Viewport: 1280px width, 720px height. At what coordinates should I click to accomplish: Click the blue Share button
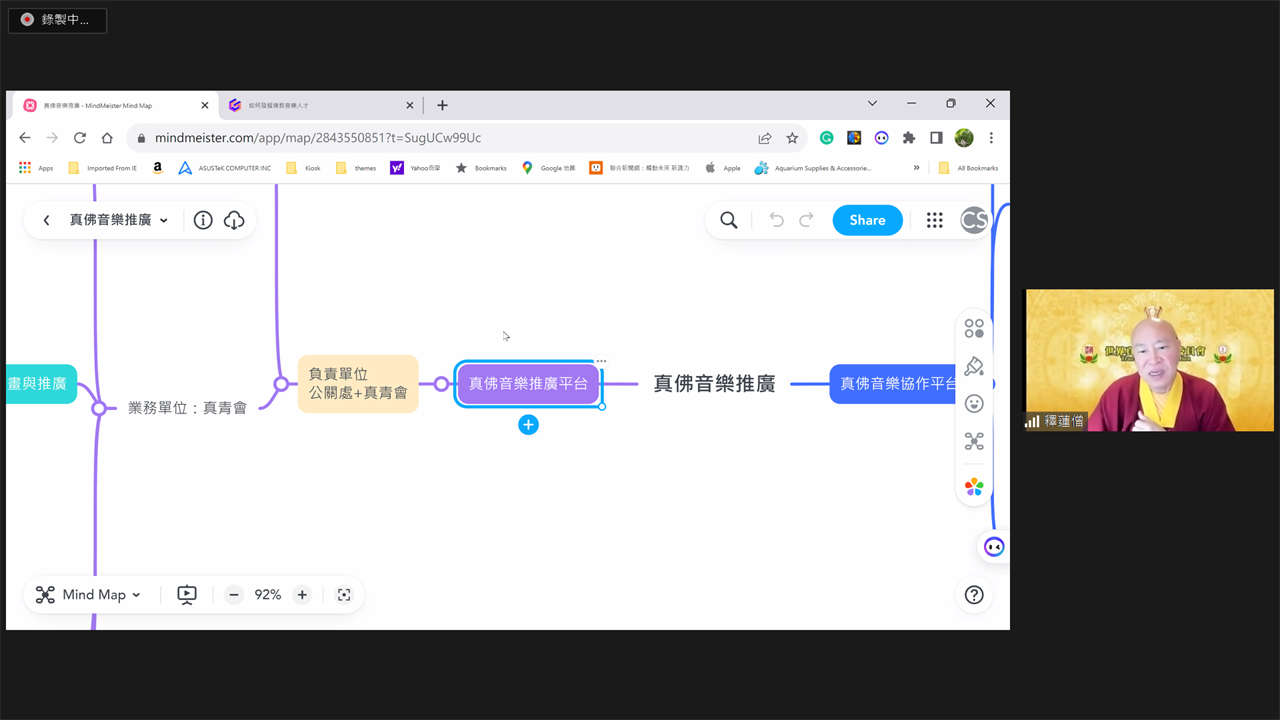point(867,220)
